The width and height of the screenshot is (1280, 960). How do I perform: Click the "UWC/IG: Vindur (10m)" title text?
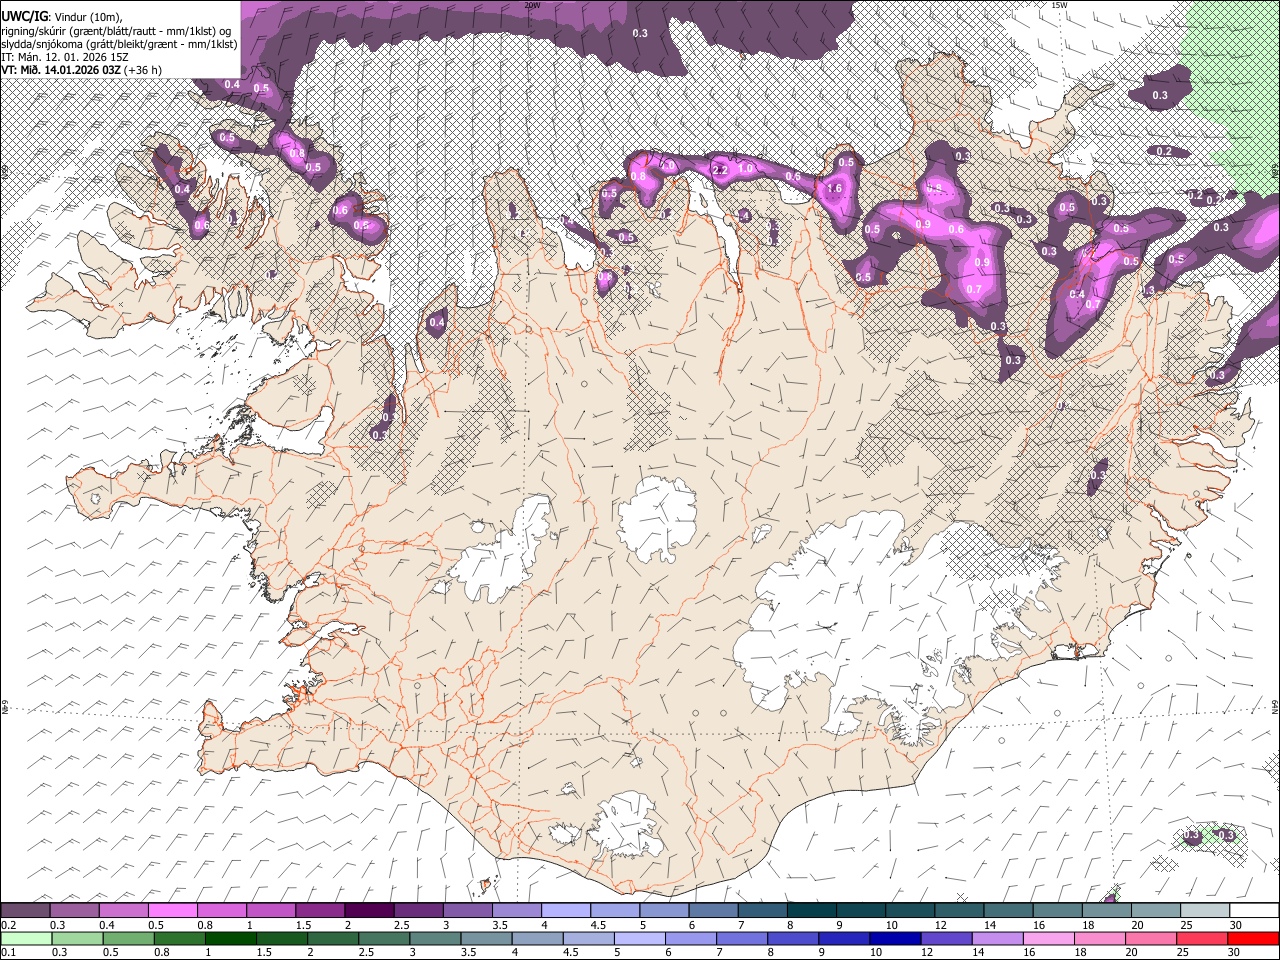pos(61,17)
